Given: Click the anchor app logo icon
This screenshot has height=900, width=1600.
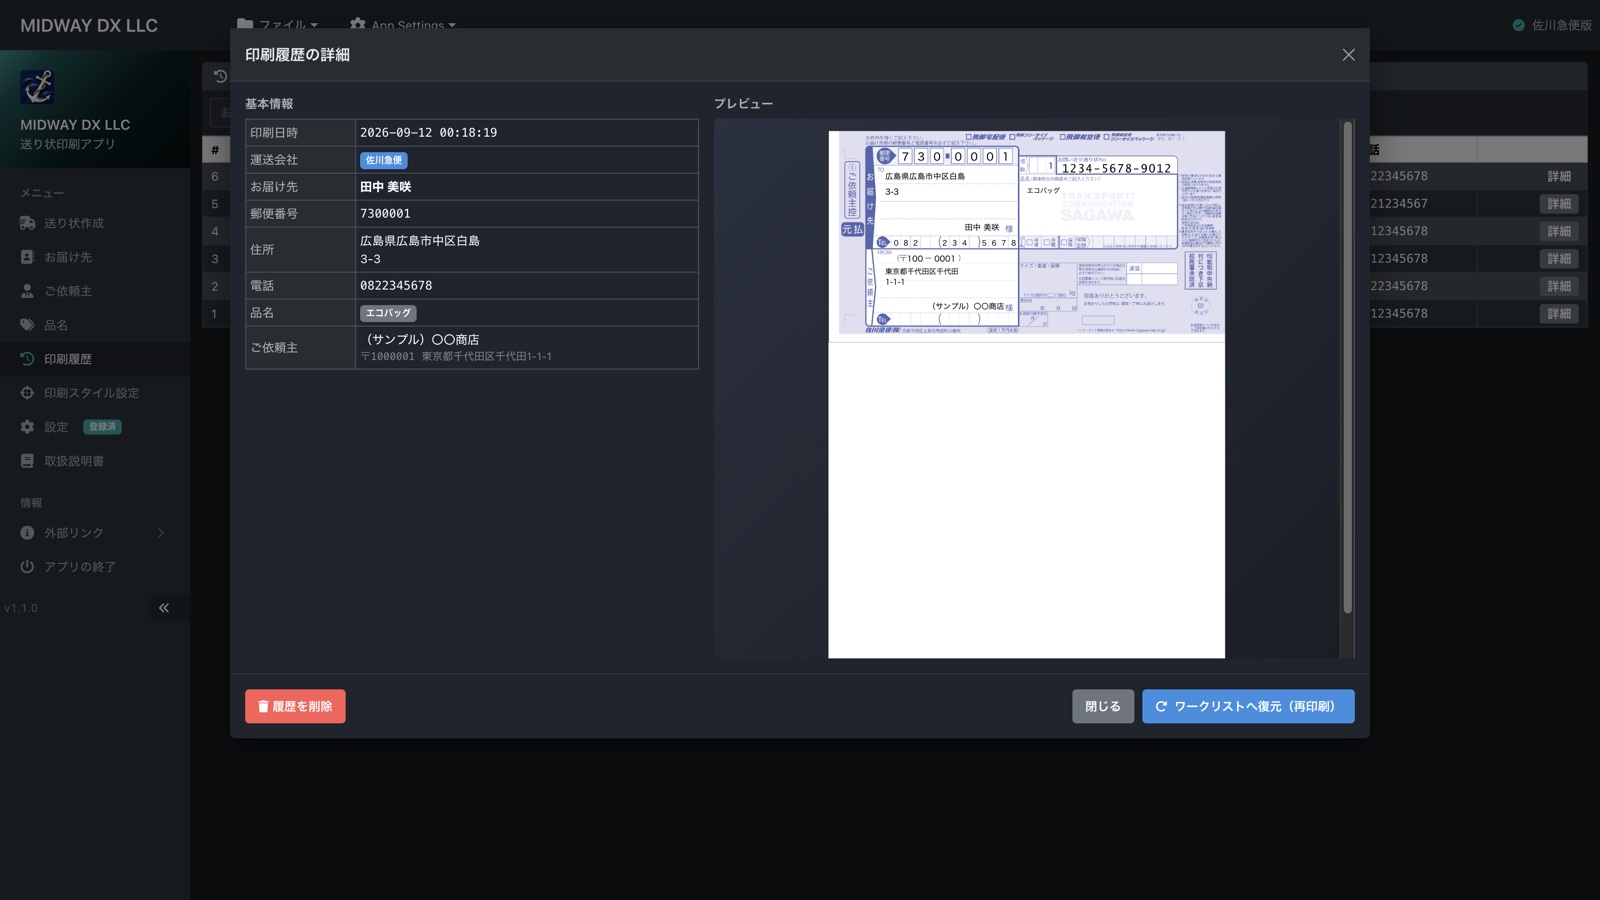Looking at the screenshot, I should pyautogui.click(x=38, y=87).
